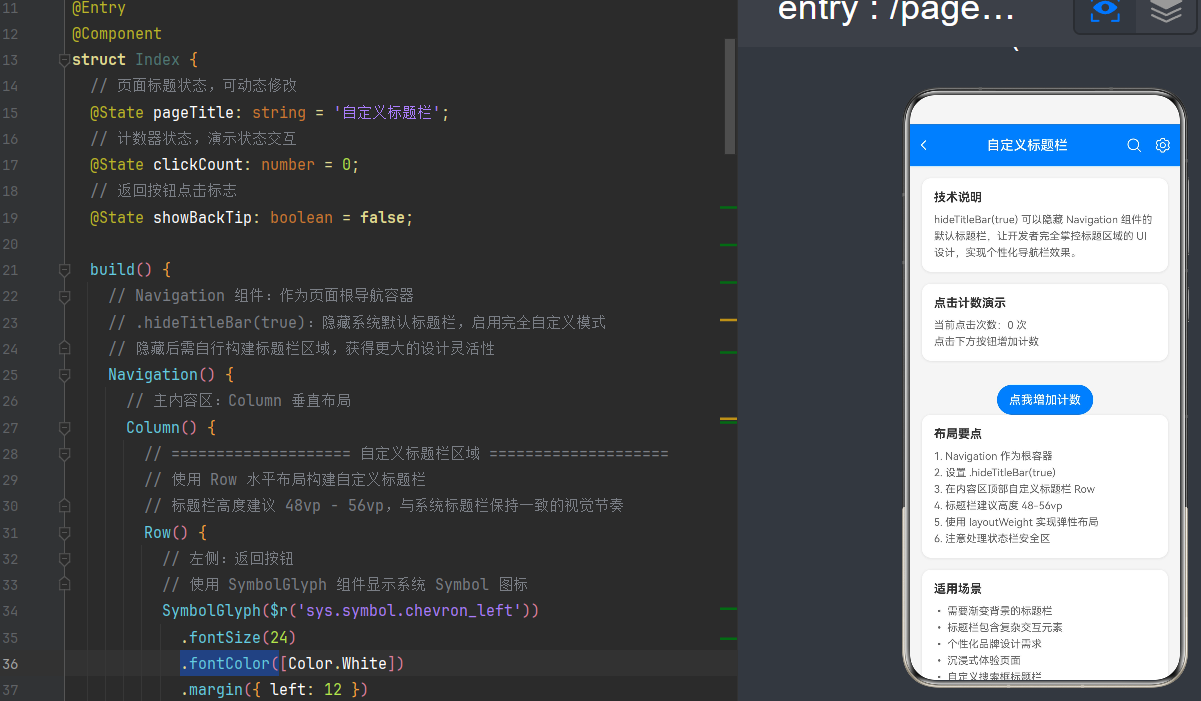Click the 布局要点 card heading
The image size is (1201, 701).
coord(958,433)
